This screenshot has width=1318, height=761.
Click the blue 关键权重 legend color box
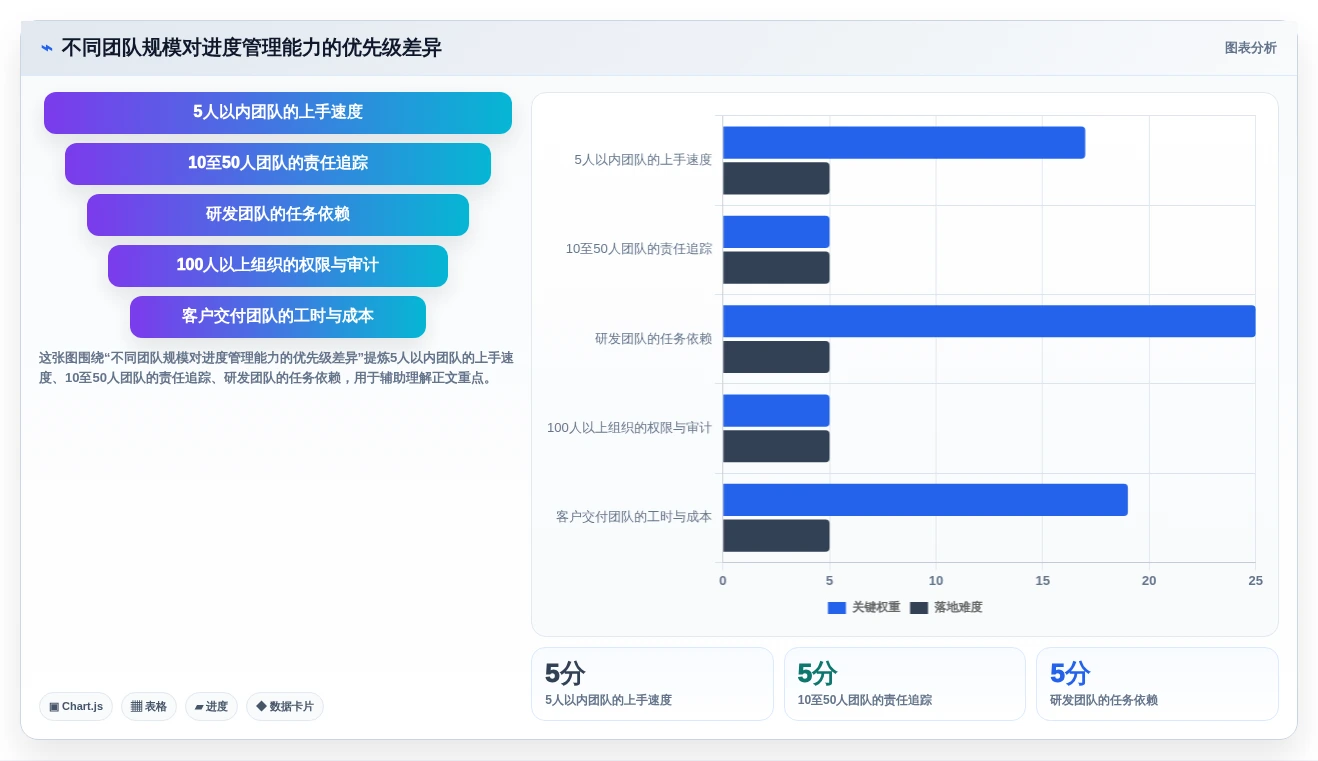(x=837, y=608)
